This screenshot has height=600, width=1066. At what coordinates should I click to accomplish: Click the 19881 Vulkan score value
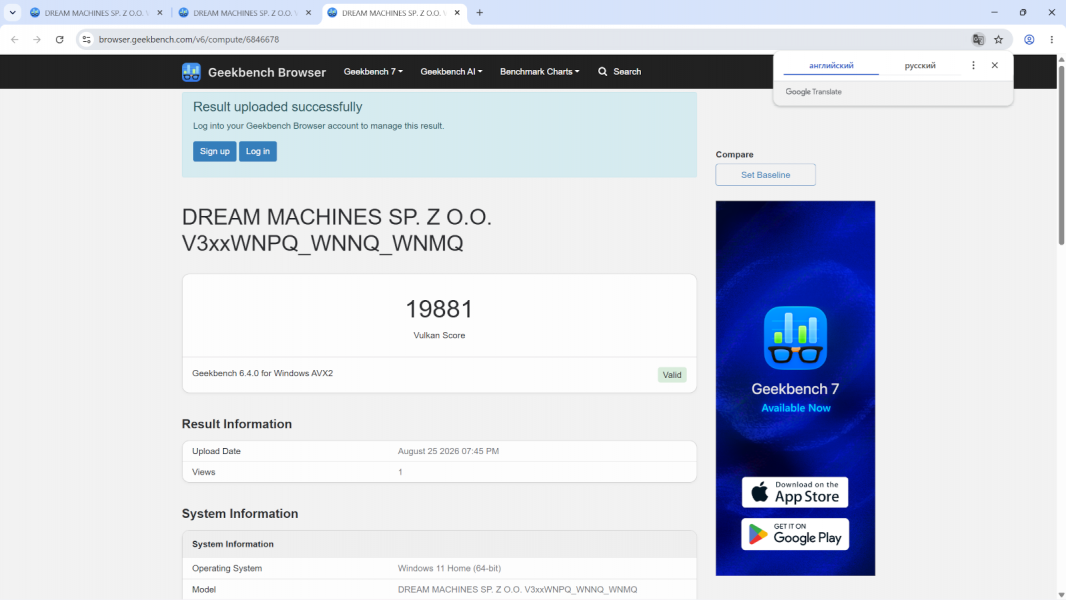[439, 309]
